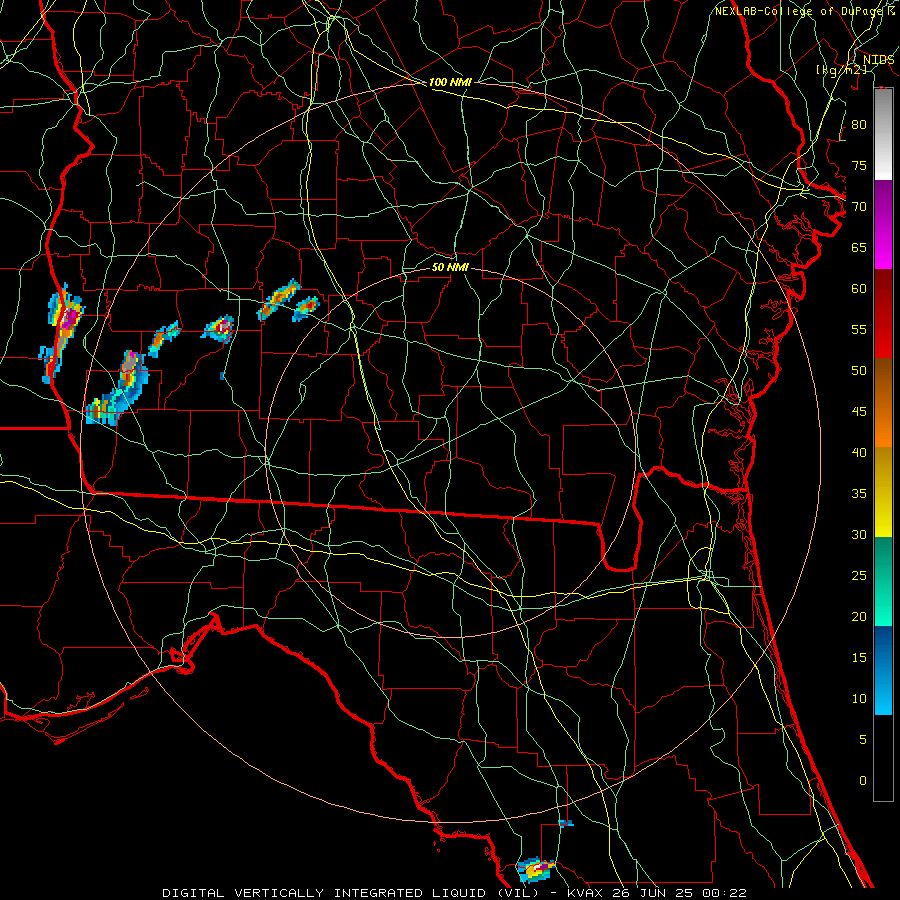Click the 75 value on the VIL scale
This screenshot has width=900, height=900.
tap(859, 165)
